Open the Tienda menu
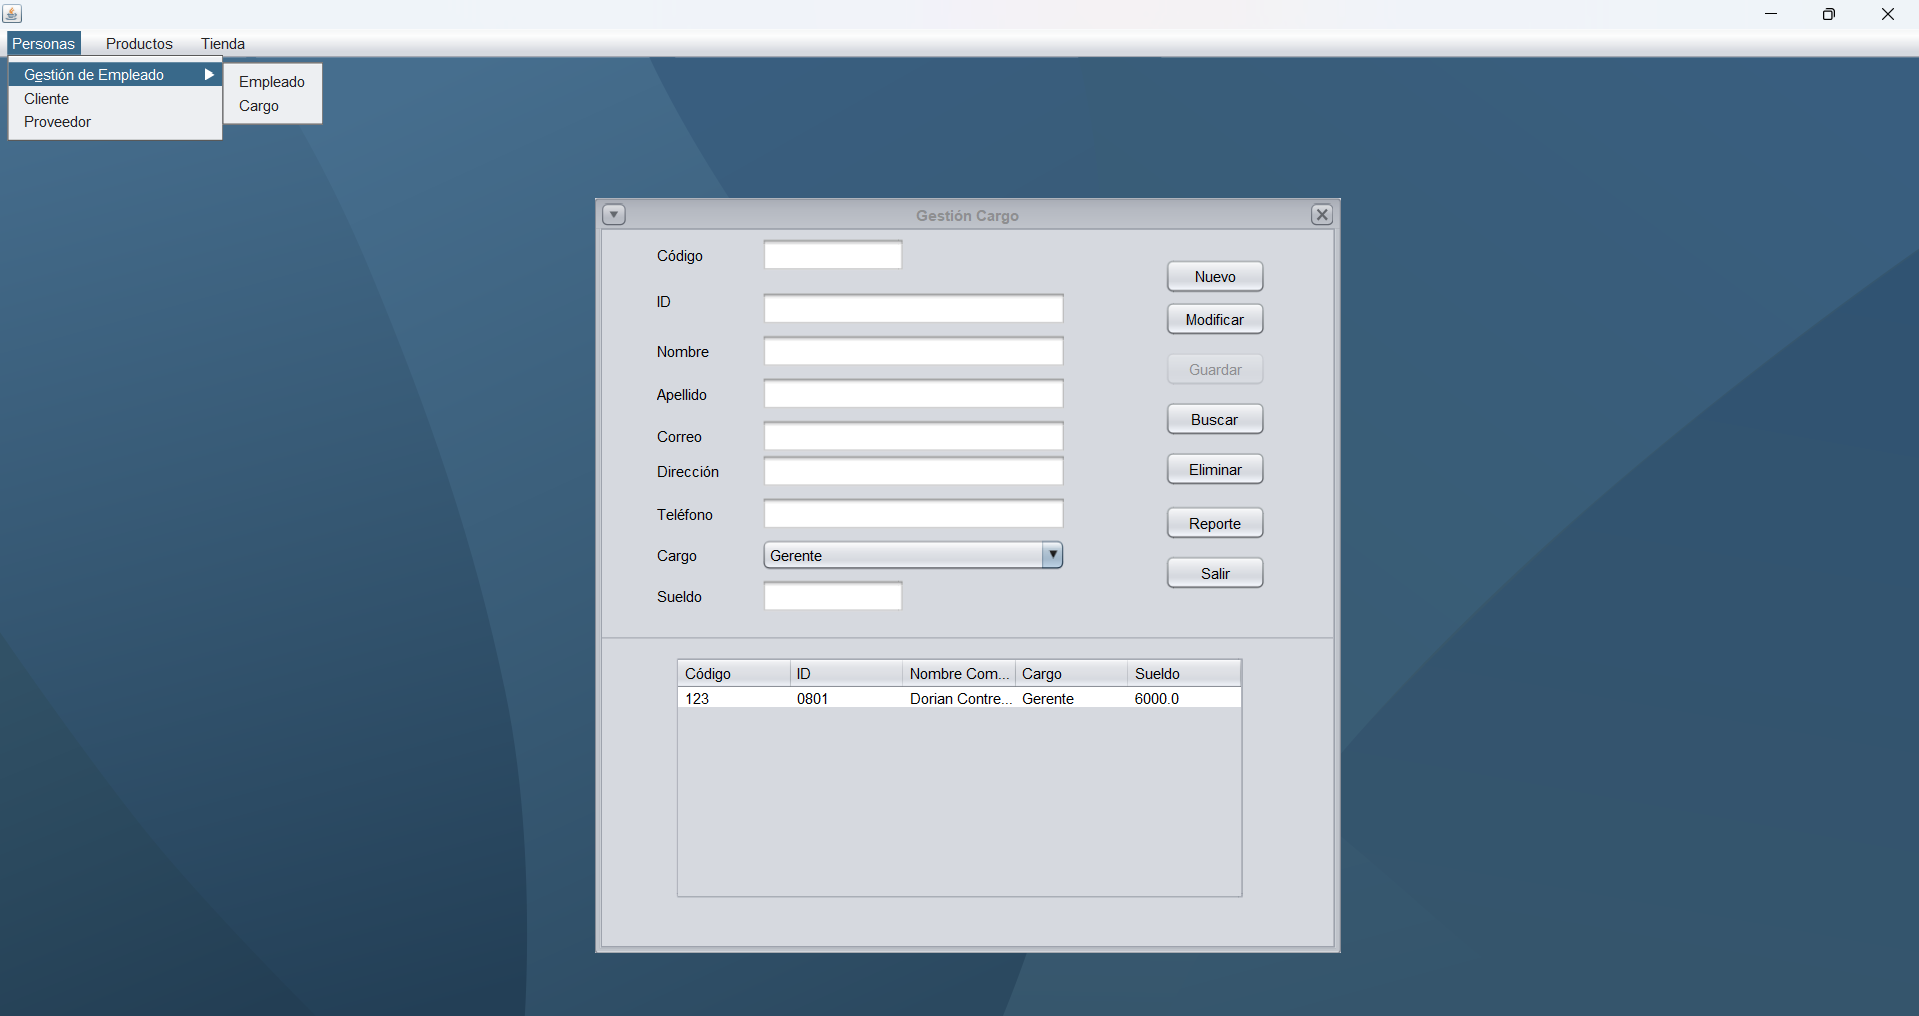The width and height of the screenshot is (1919, 1016). coord(223,44)
